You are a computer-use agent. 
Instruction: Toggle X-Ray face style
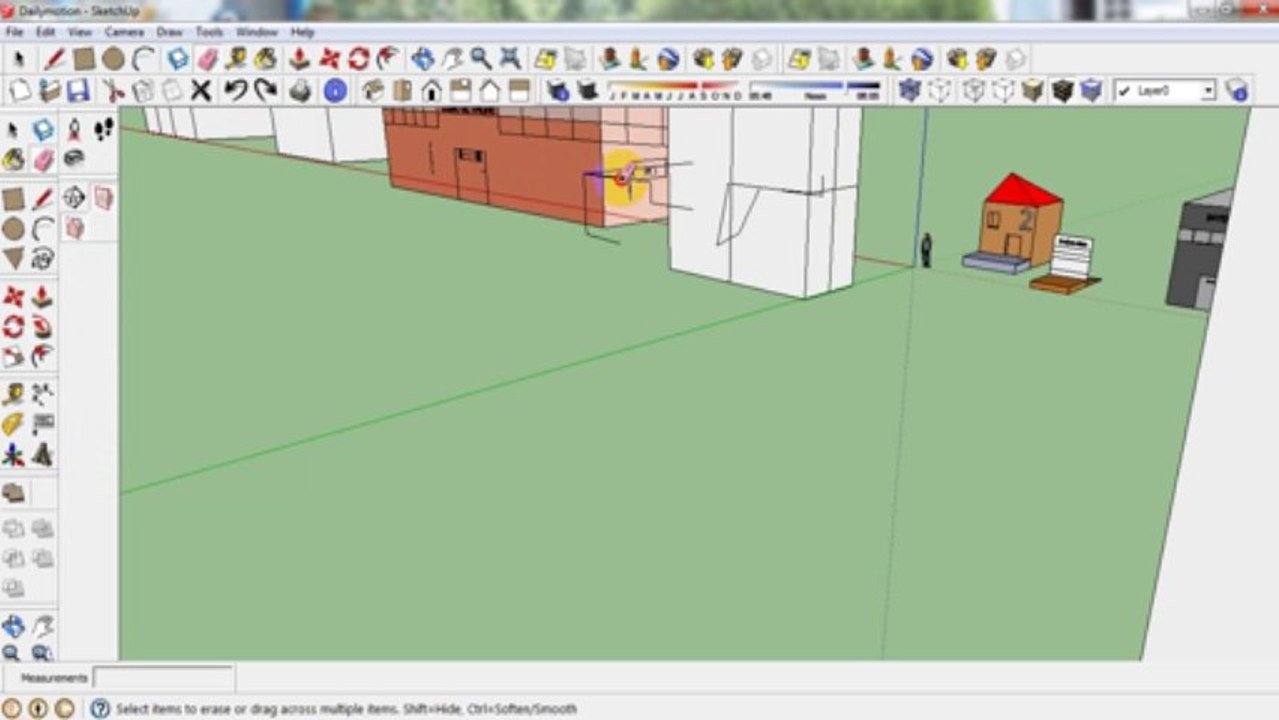[909, 91]
